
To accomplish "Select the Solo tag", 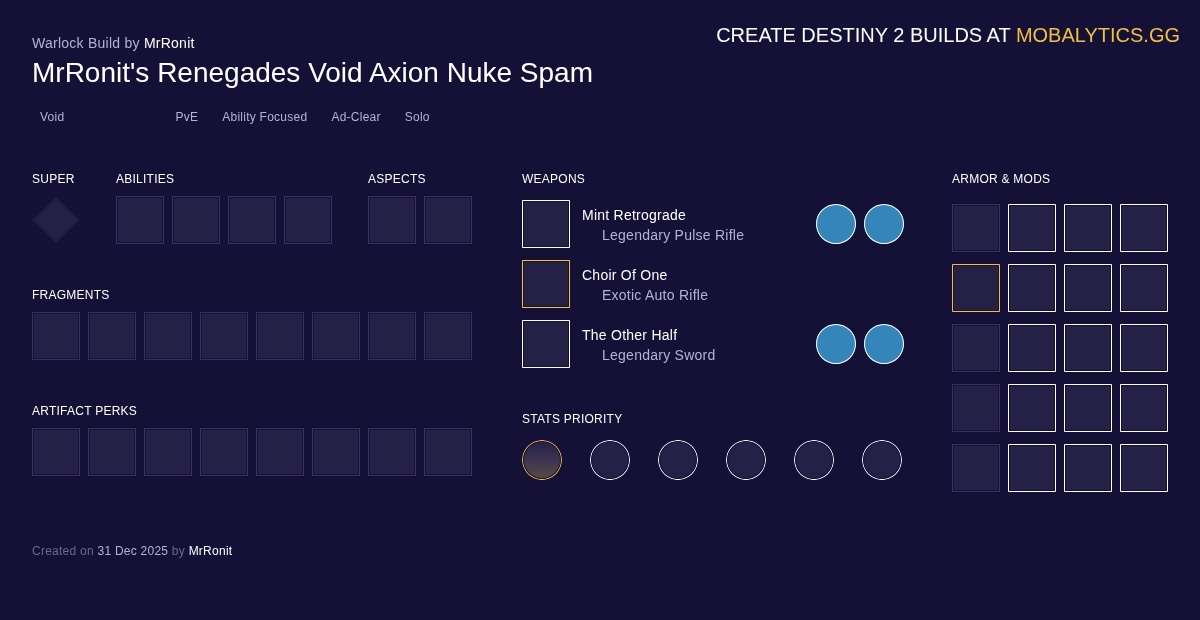I will pos(417,117).
